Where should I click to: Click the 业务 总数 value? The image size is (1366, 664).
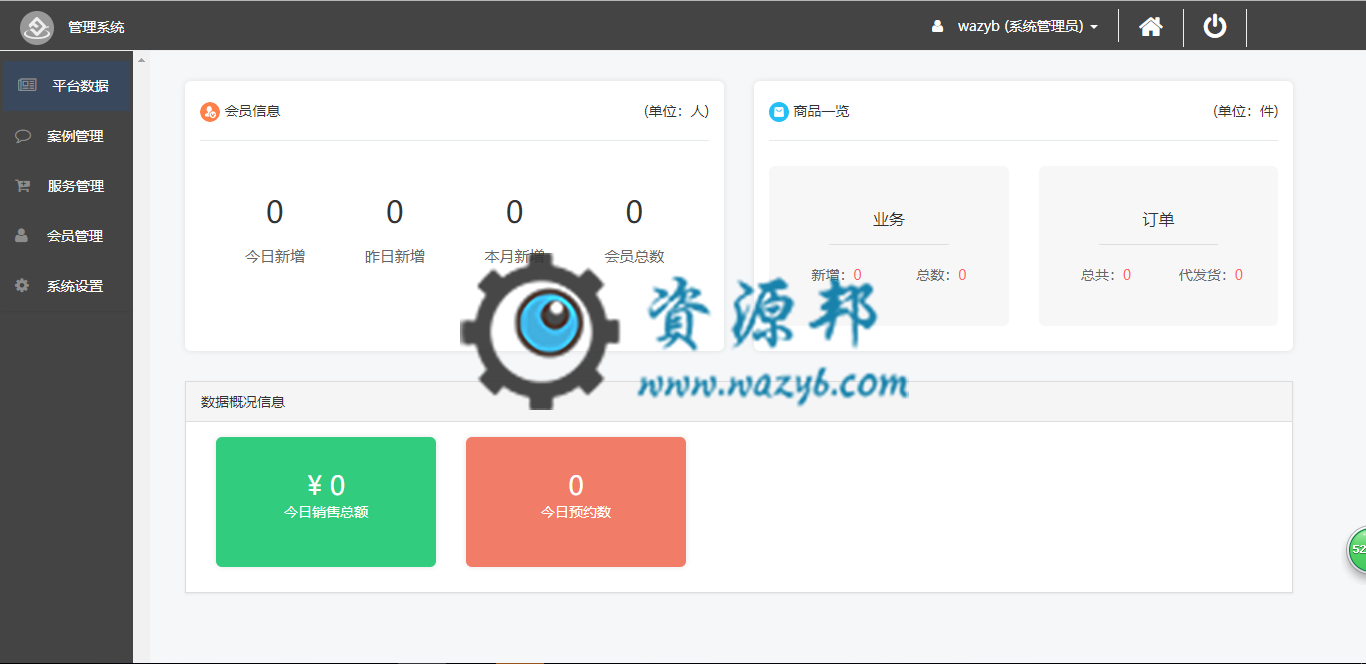click(x=962, y=275)
